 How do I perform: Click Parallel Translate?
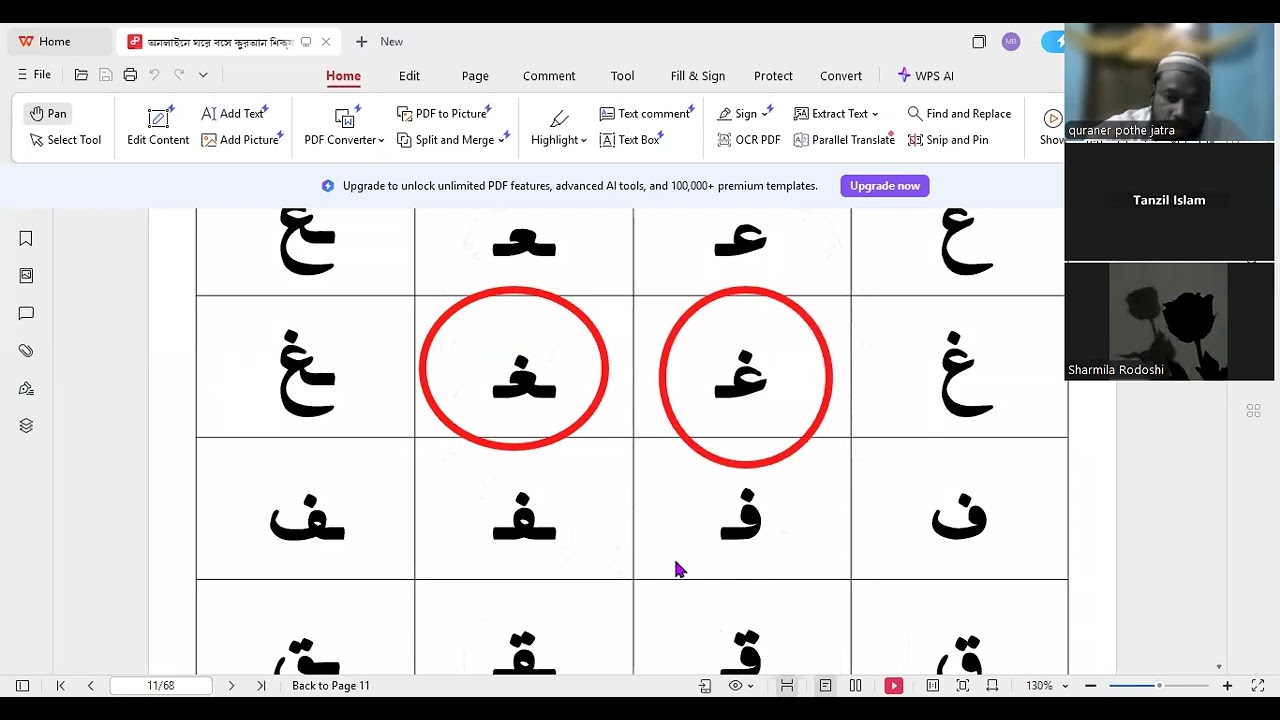844,140
